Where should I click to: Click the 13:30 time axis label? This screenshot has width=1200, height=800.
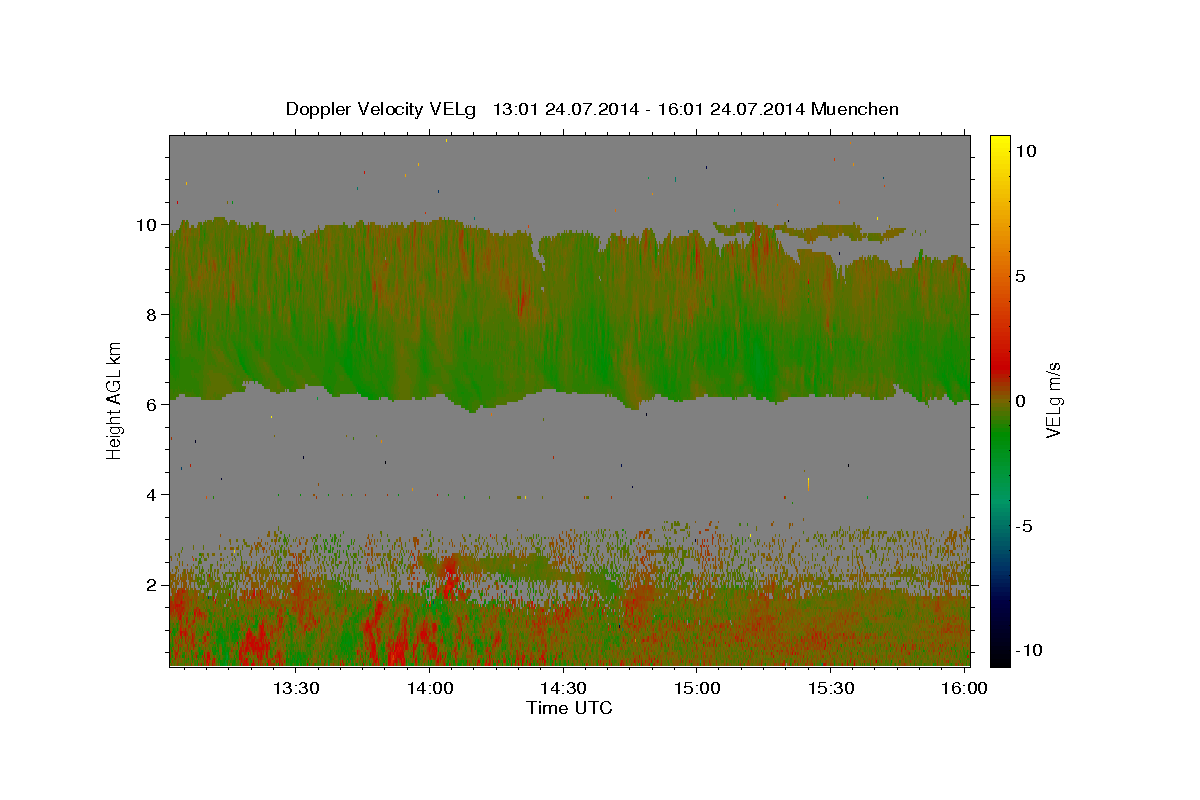[x=297, y=688]
